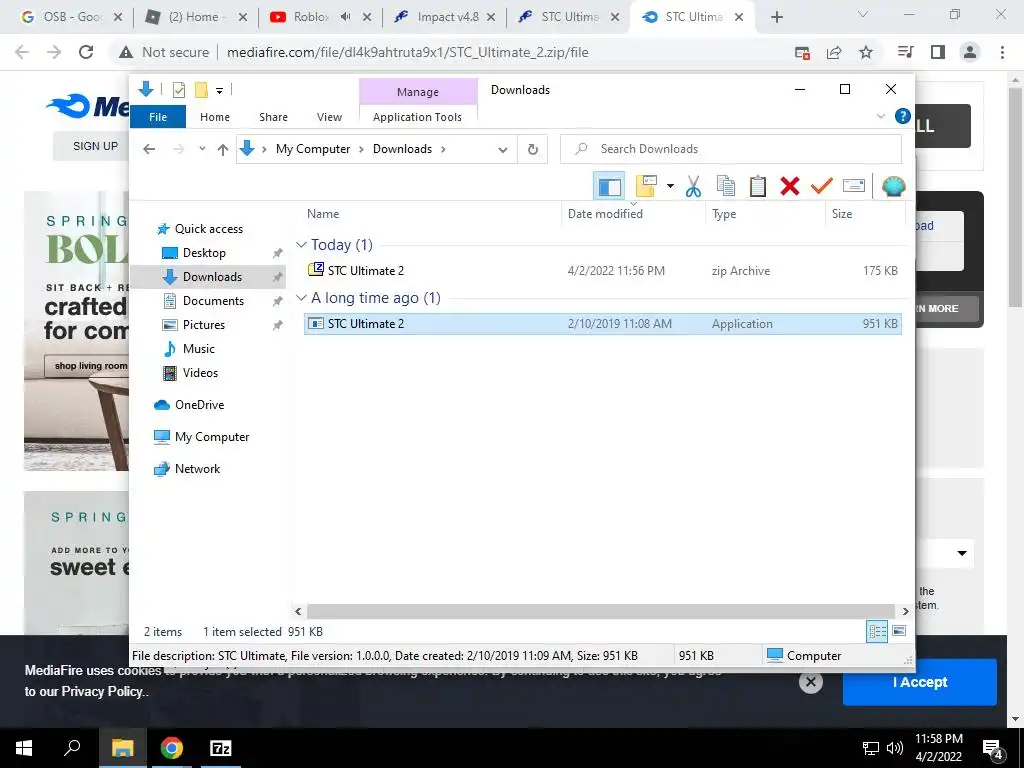Open Explorer help question mark
This screenshot has width=1024, height=768.
click(903, 116)
